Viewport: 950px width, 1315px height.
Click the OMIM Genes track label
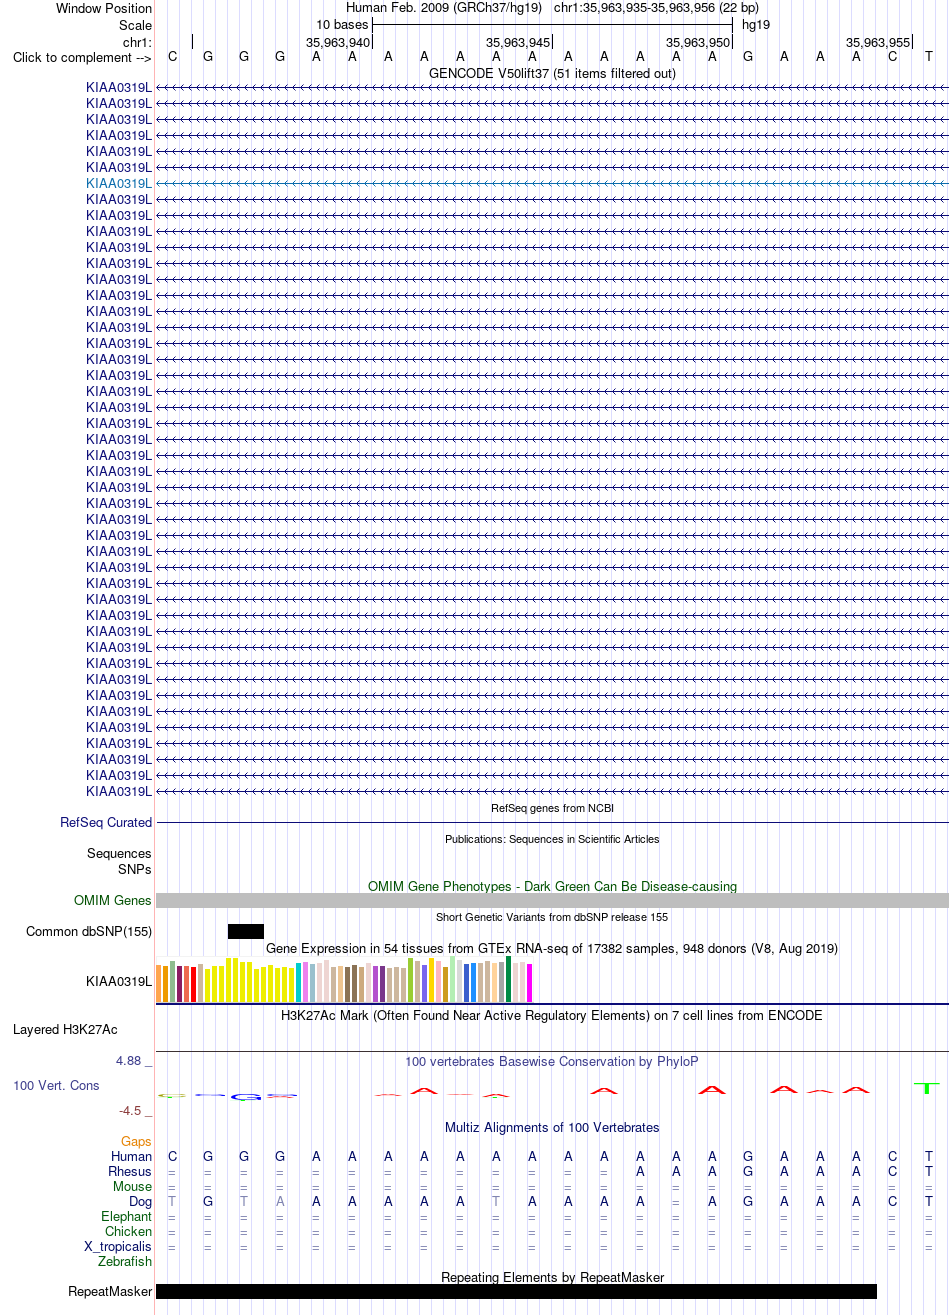113,900
